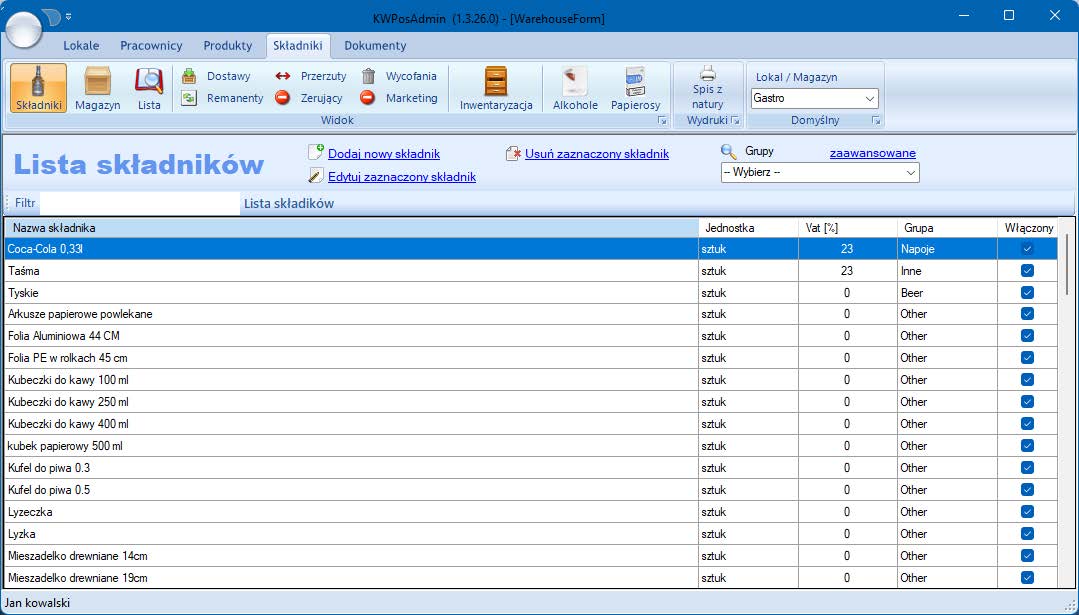The image size is (1079, 615).
Task: Show Dostawy deliveries view
Action: (217, 76)
